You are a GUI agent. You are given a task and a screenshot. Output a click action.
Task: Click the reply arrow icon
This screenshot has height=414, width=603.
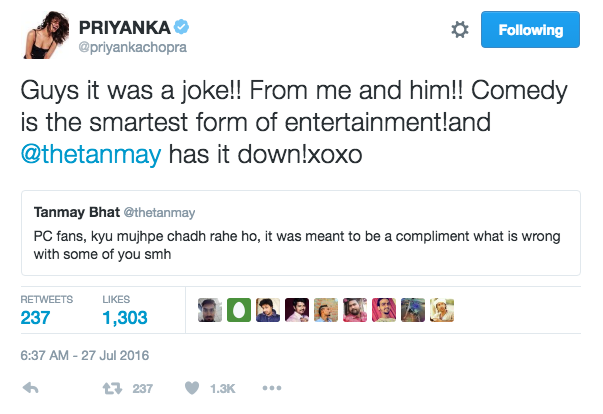(31, 388)
